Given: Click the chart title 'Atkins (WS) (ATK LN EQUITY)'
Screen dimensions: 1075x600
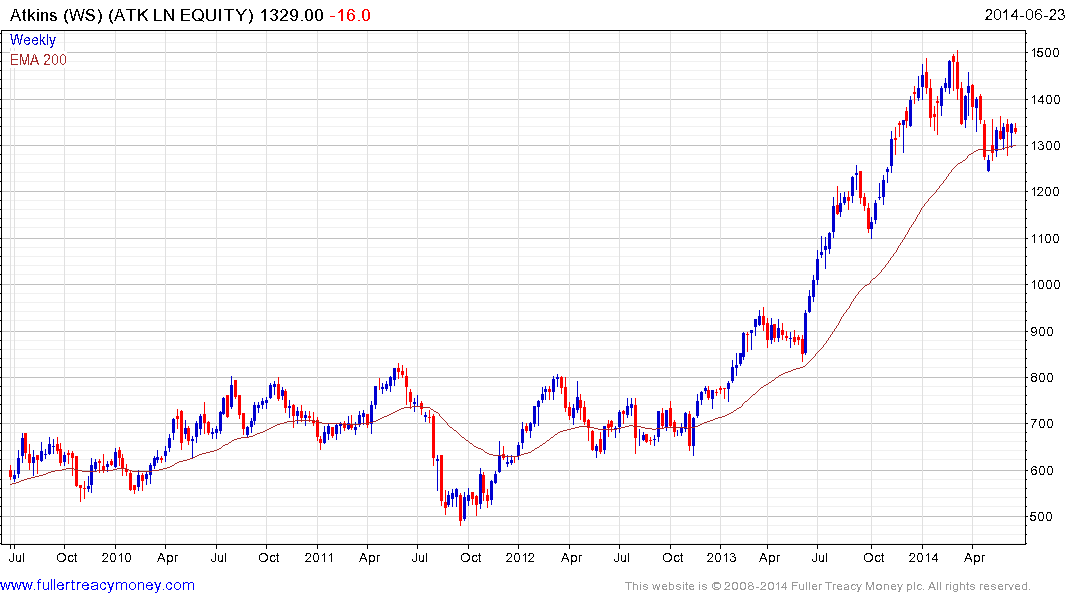Looking at the screenshot, I should (132, 15).
